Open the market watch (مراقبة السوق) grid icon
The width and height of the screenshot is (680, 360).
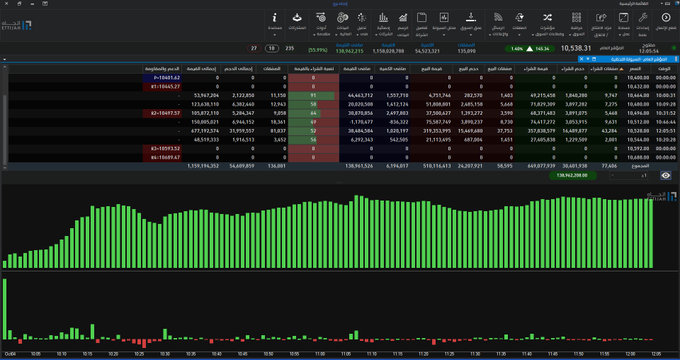click(x=576, y=18)
